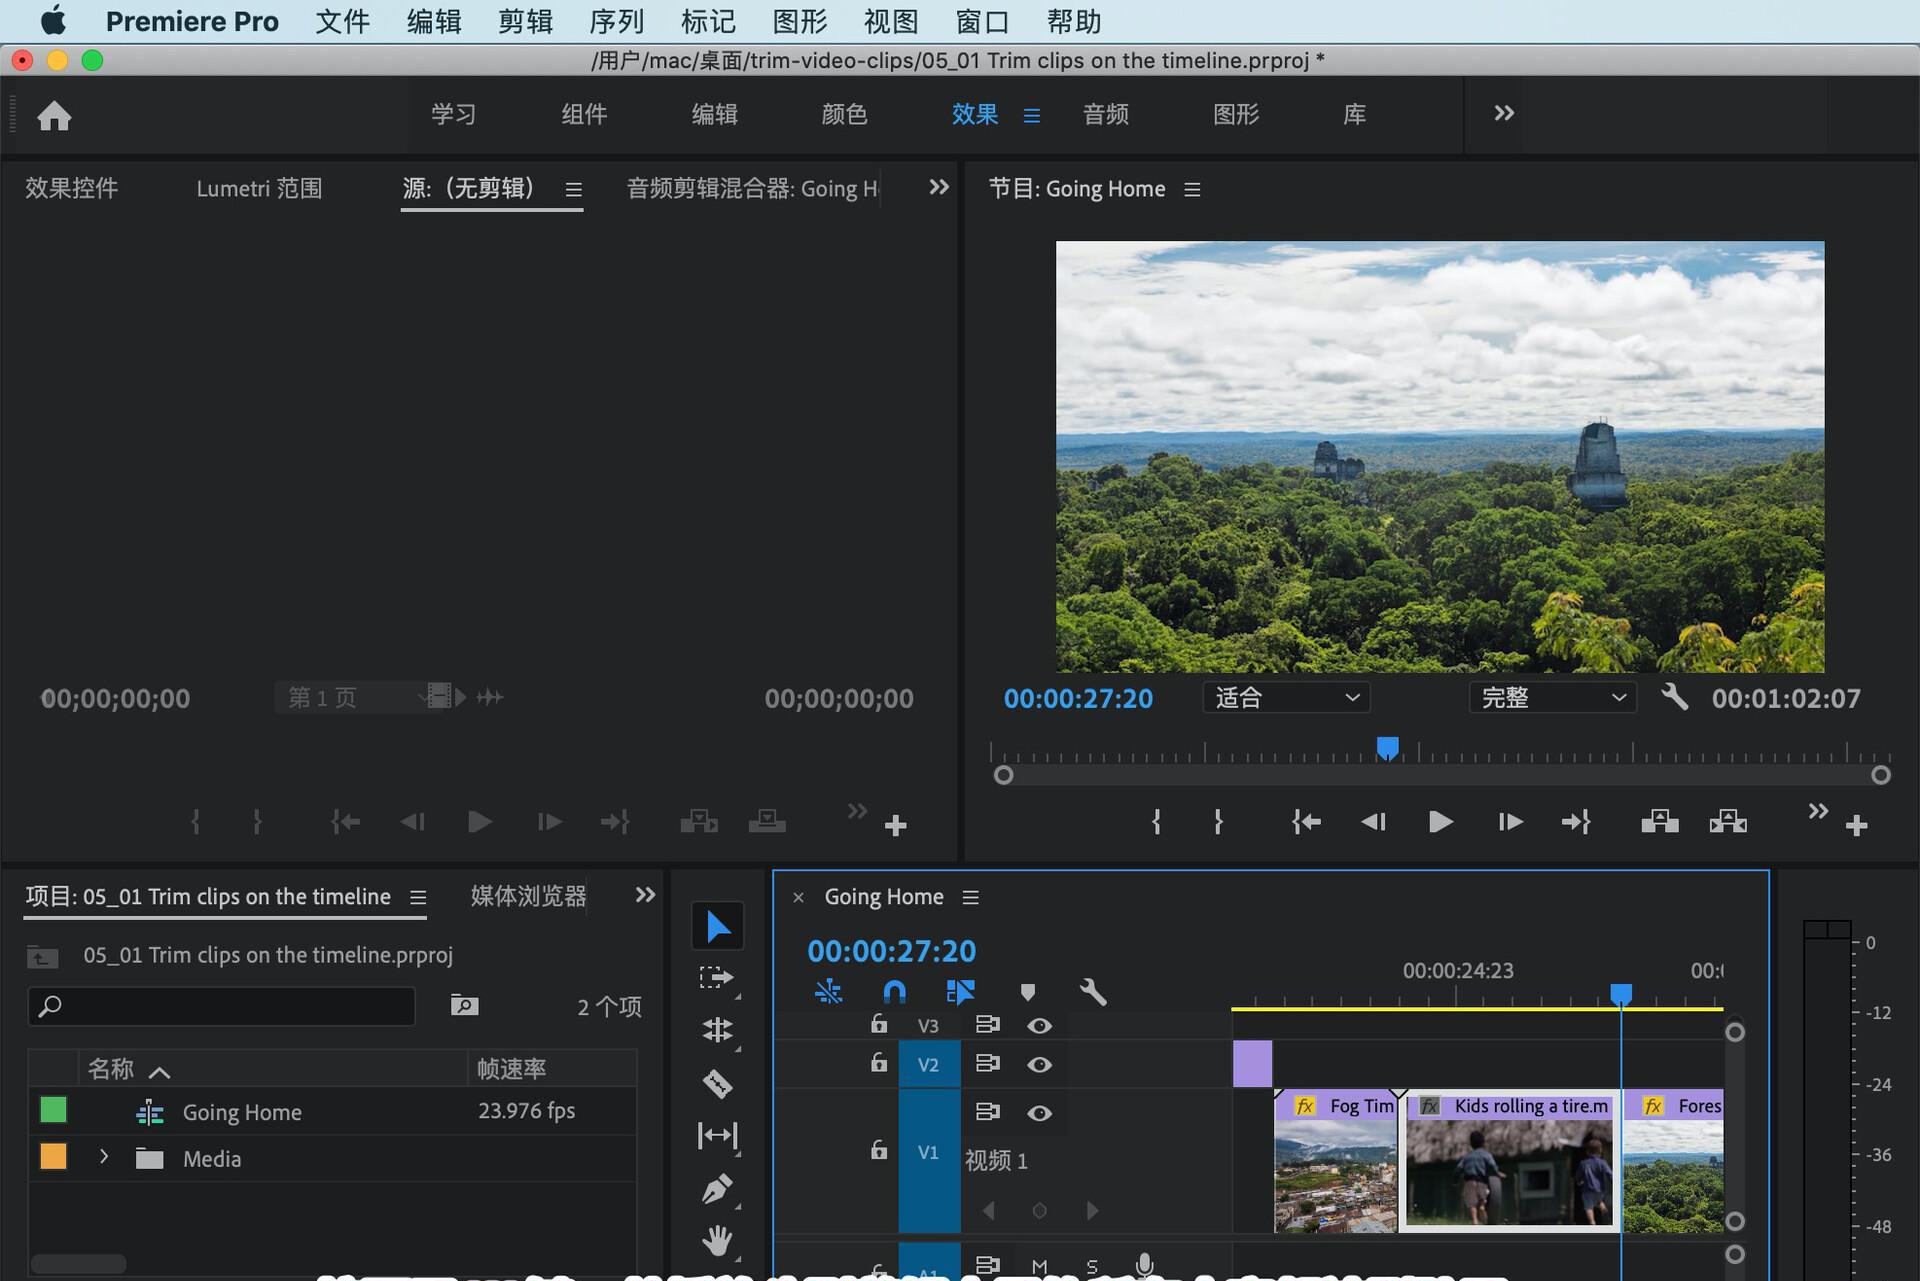This screenshot has height=1281, width=1920.
Task: Open the 文件 menu
Action: point(342,21)
